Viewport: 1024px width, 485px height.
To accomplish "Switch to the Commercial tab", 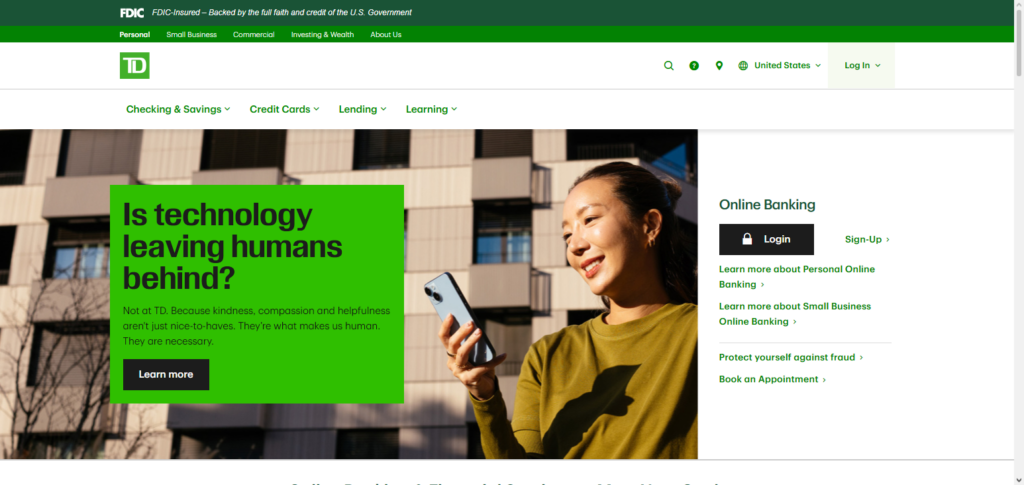I will click(253, 35).
